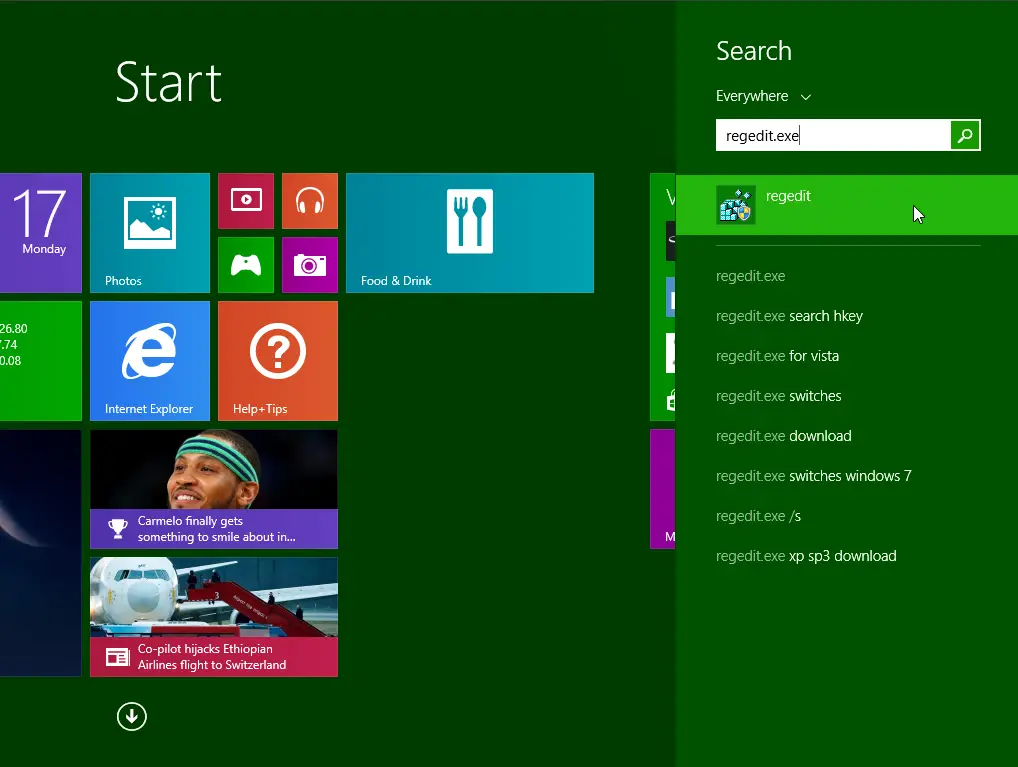This screenshot has height=767, width=1018.
Task: Select the plain regedit.exe suggestion
Action: coord(751,276)
